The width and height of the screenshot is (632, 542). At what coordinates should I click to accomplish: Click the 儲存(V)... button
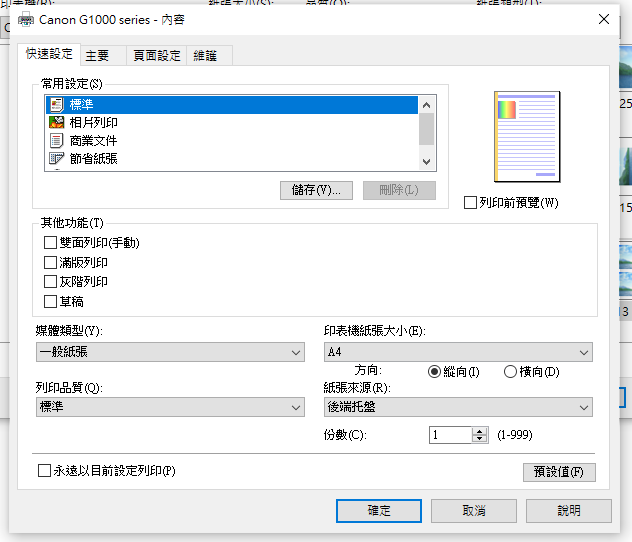point(316,190)
